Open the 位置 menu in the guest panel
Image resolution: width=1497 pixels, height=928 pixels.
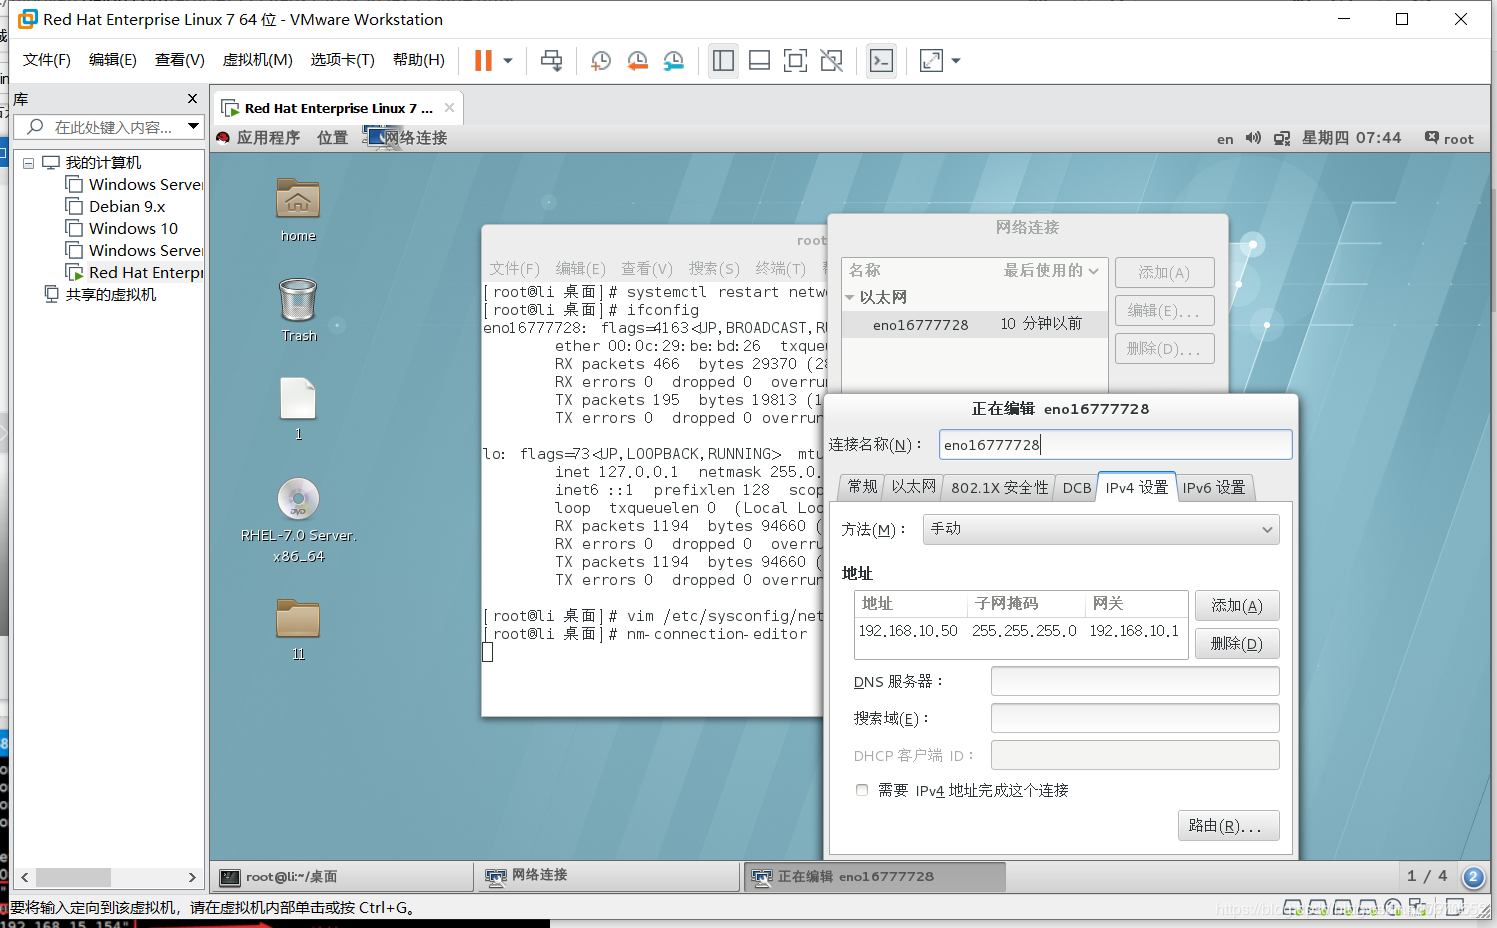click(332, 138)
